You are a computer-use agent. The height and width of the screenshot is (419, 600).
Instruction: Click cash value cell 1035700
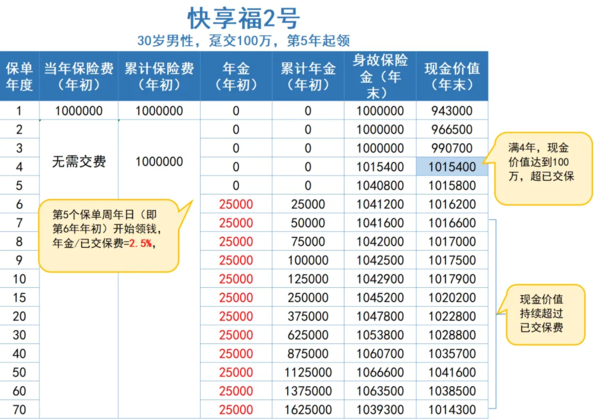(452, 354)
